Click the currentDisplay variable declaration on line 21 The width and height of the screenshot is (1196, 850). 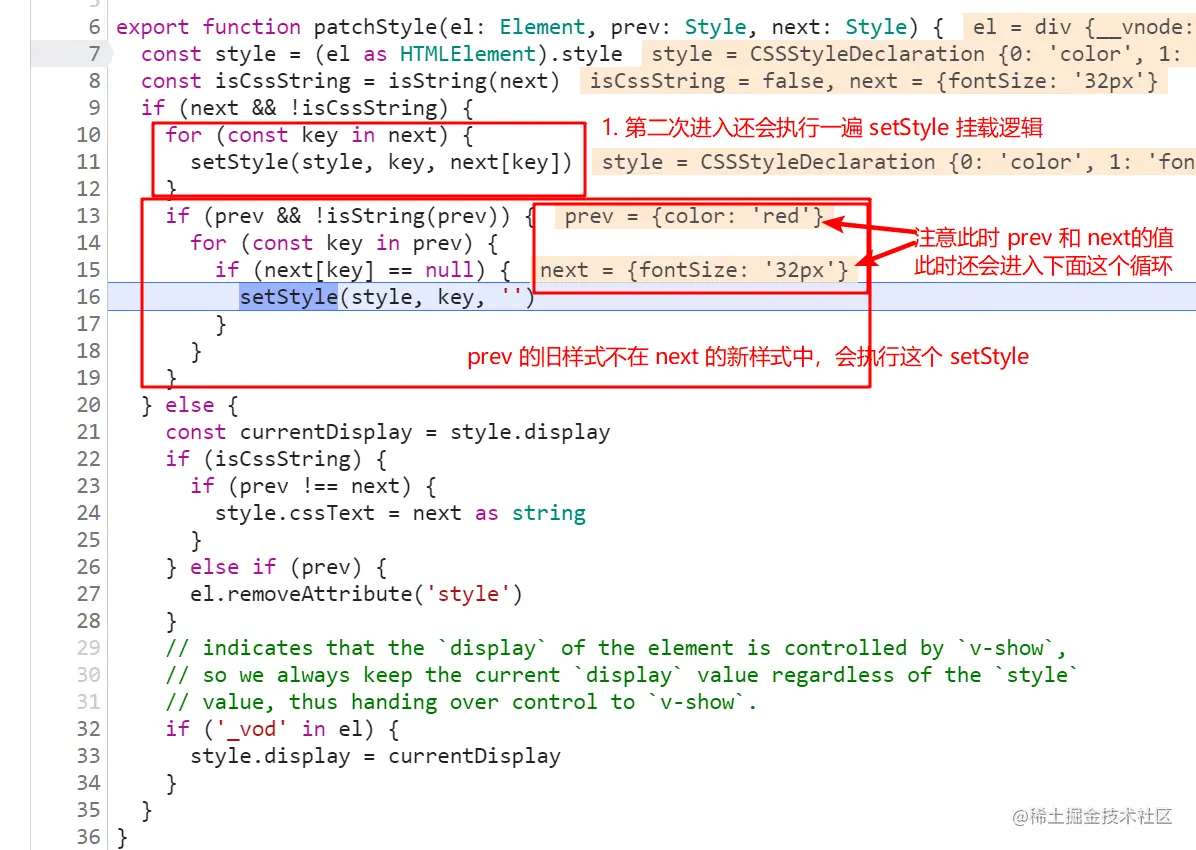[326, 432]
